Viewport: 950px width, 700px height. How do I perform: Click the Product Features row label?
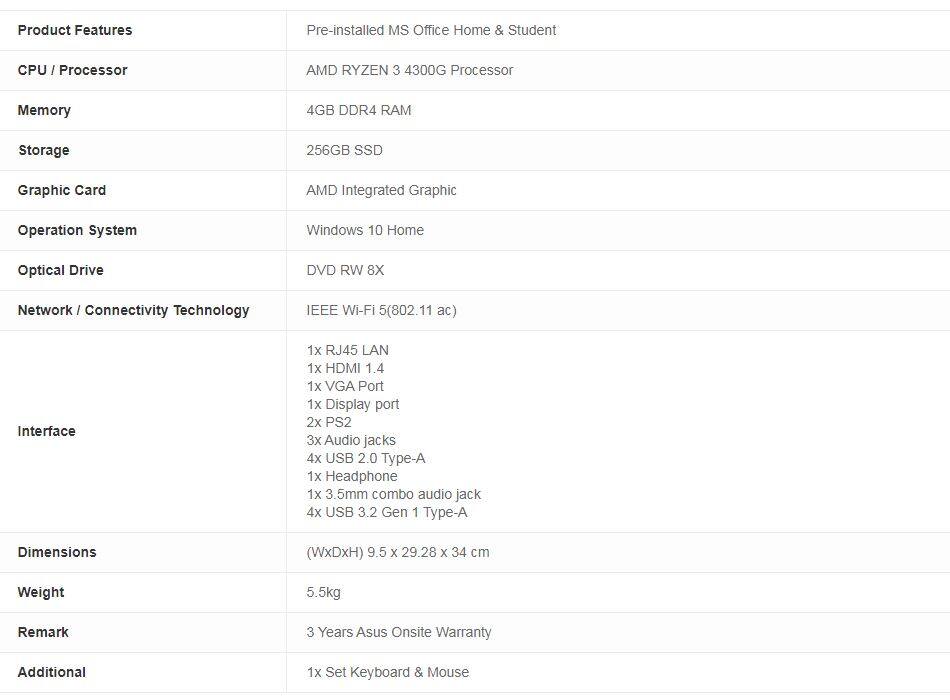pyautogui.click(x=75, y=30)
